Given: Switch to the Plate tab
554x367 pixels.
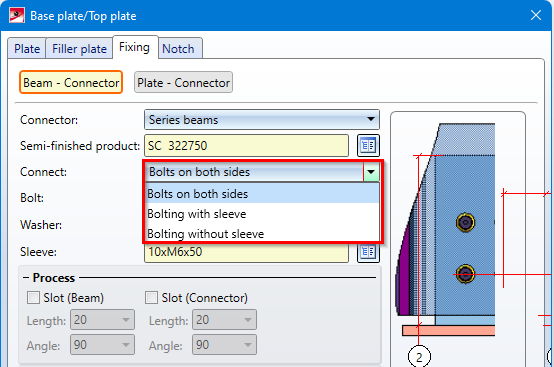Looking at the screenshot, I should [27, 48].
